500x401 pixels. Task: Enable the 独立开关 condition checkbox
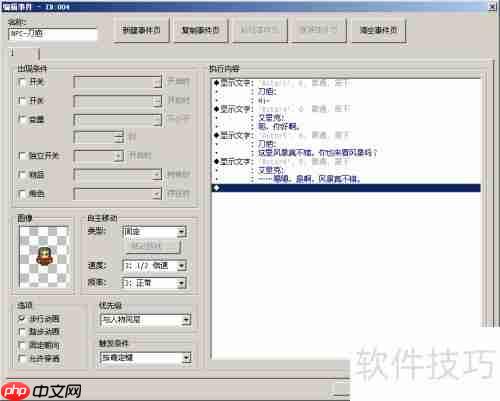(22, 156)
